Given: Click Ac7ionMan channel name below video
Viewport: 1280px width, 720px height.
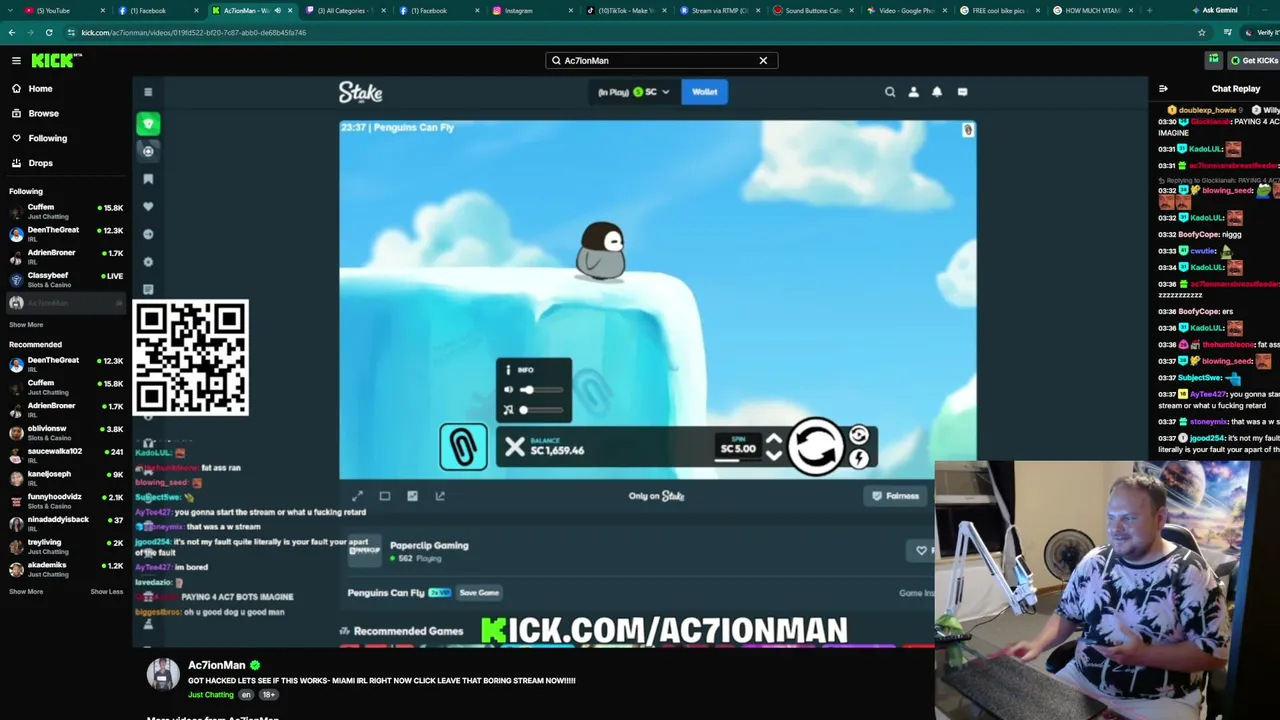Looking at the screenshot, I should pyautogui.click(x=217, y=665).
